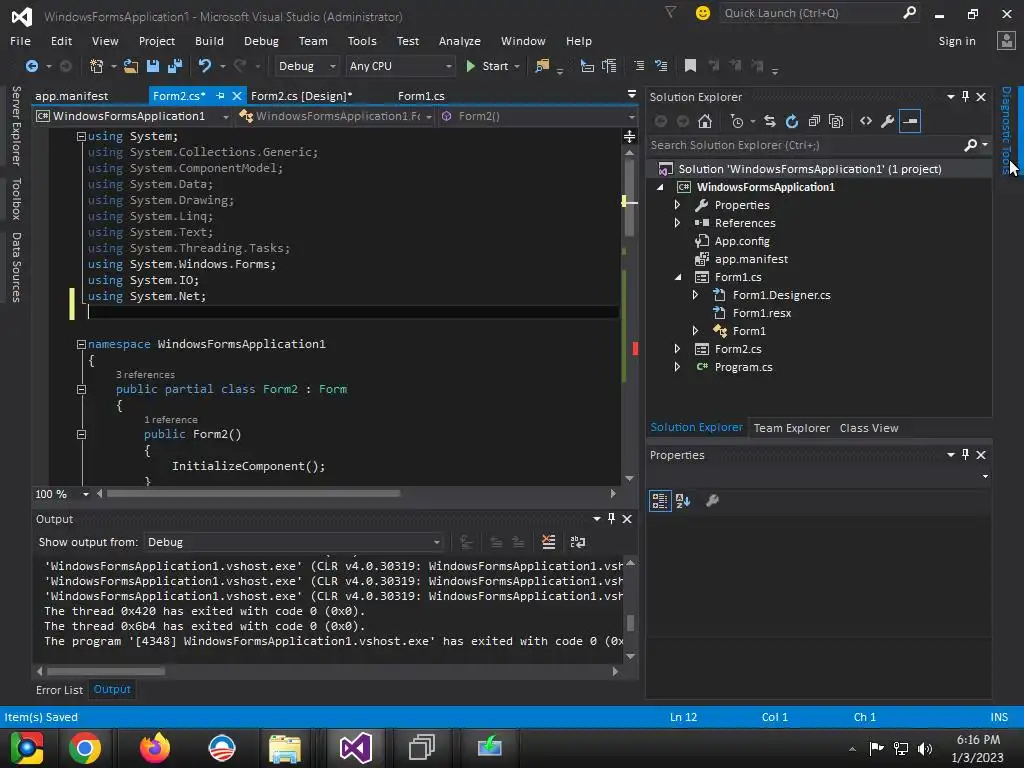Viewport: 1024px width, 768px height.
Task: Open the Error List tab
Action: click(x=59, y=690)
